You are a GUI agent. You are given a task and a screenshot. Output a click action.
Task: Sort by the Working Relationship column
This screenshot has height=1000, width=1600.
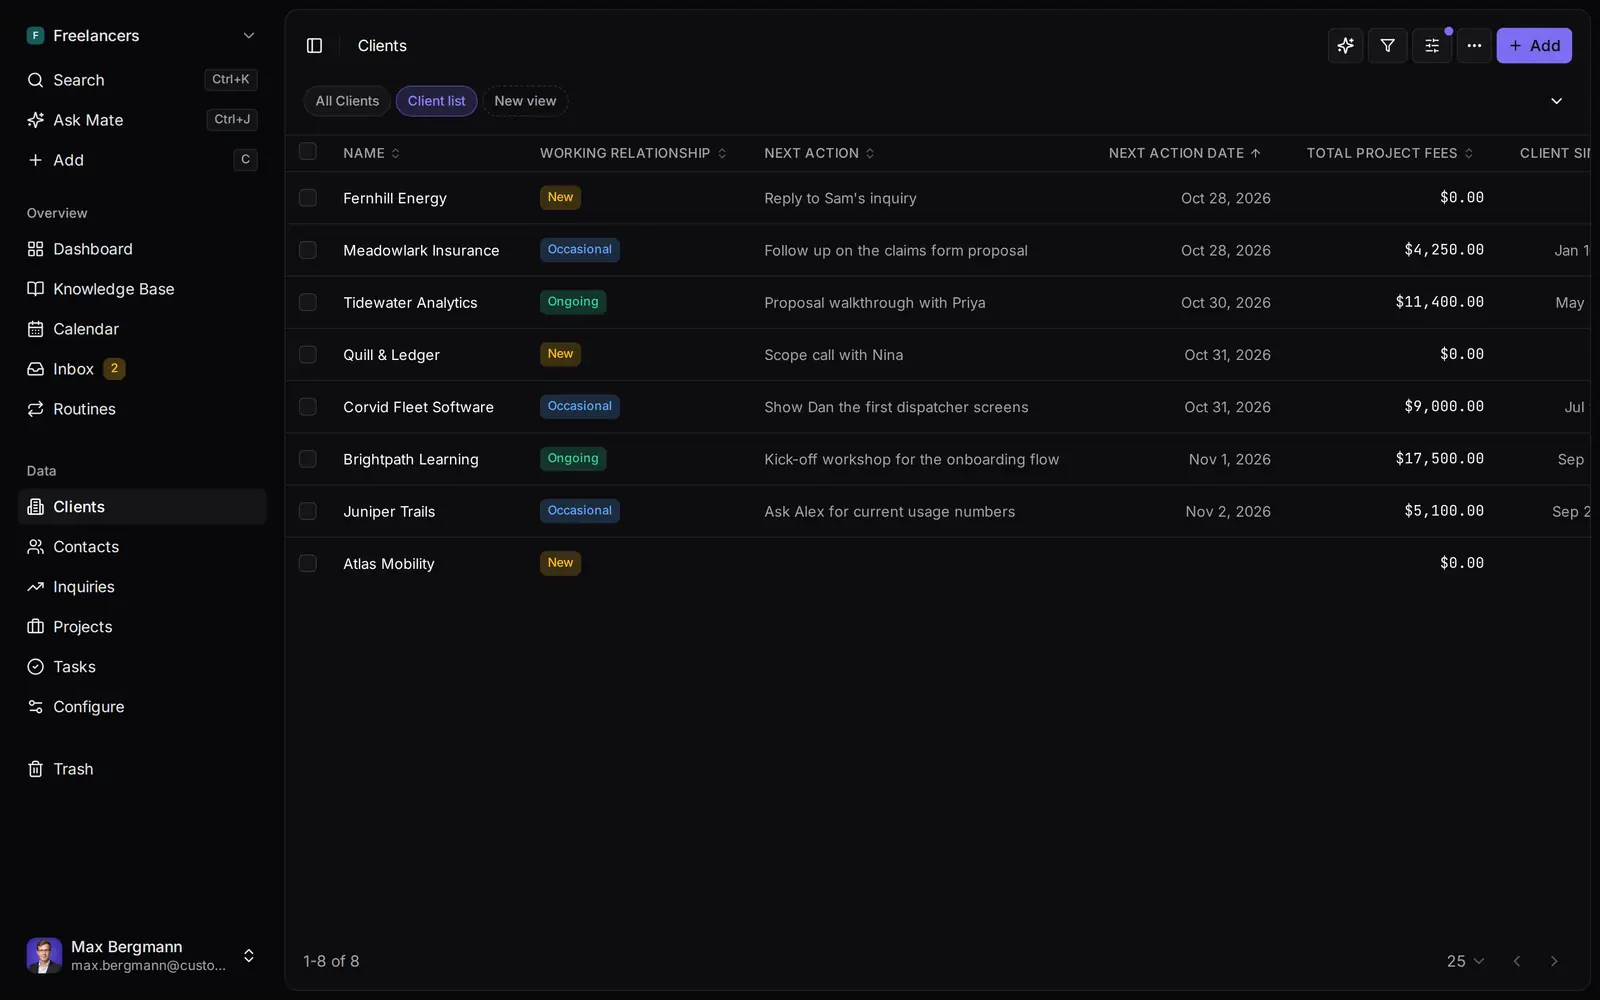click(633, 153)
